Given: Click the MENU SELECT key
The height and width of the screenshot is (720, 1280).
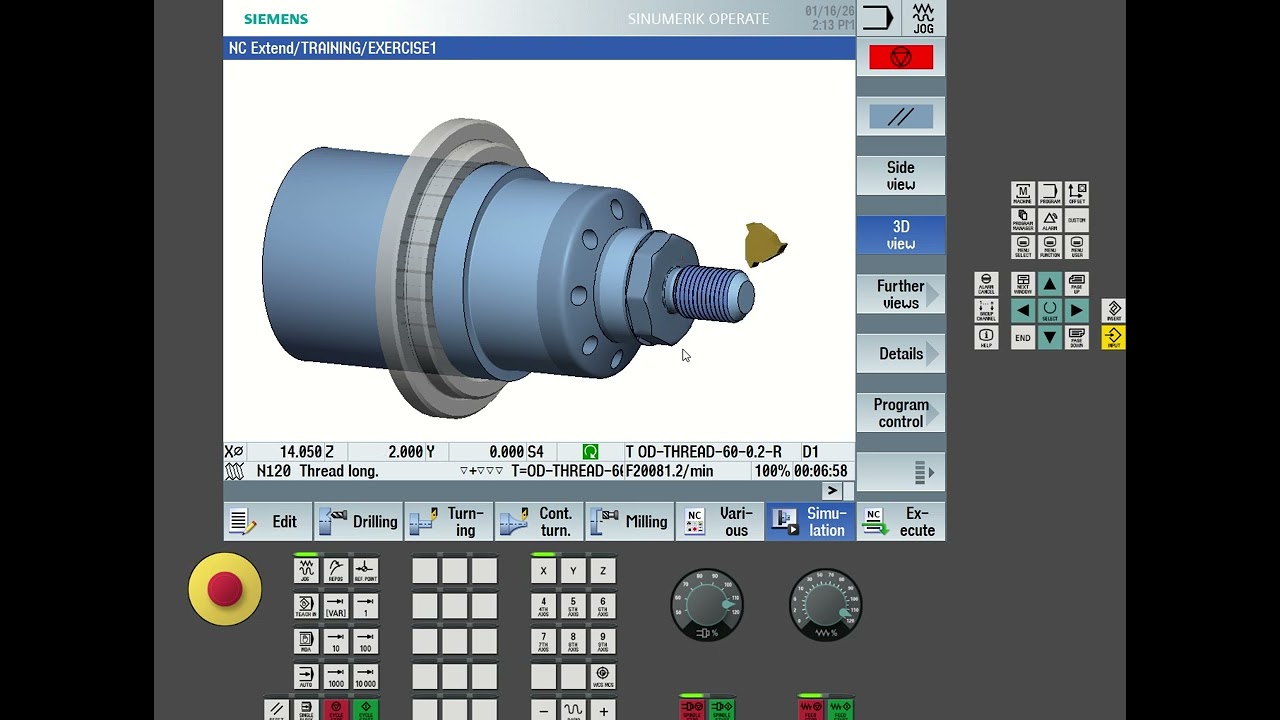Looking at the screenshot, I should [1023, 247].
